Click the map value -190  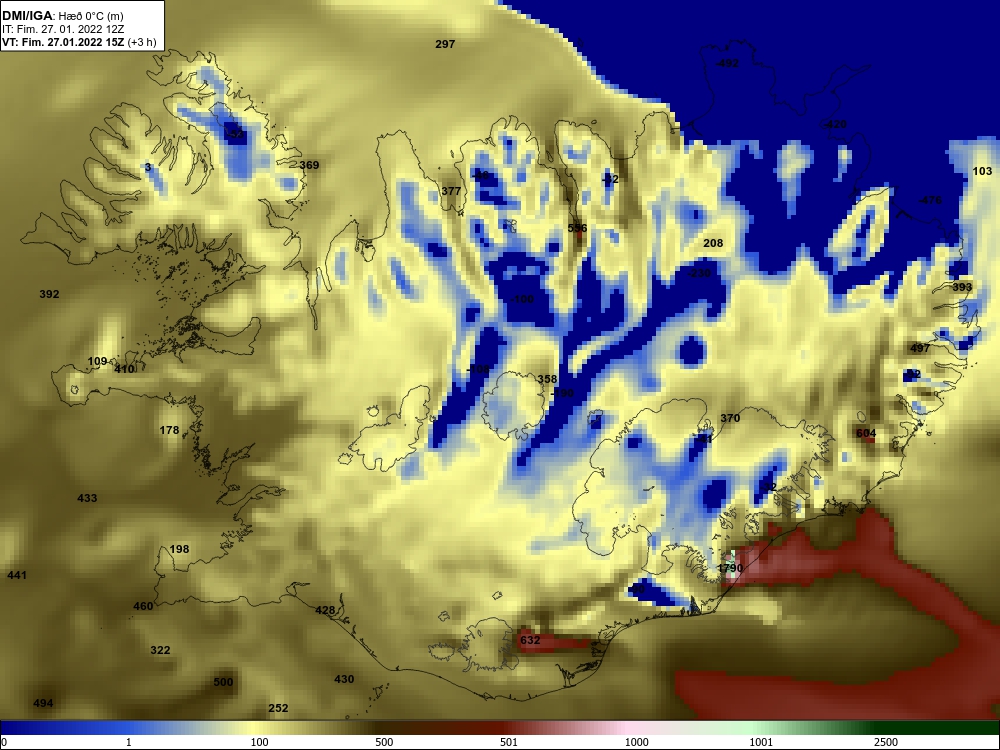click(561, 393)
